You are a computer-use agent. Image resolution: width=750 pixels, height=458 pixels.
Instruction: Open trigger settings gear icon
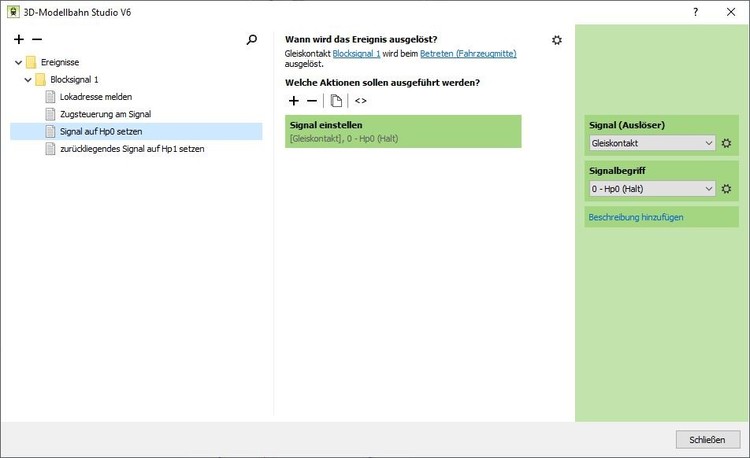pyautogui.click(x=557, y=40)
